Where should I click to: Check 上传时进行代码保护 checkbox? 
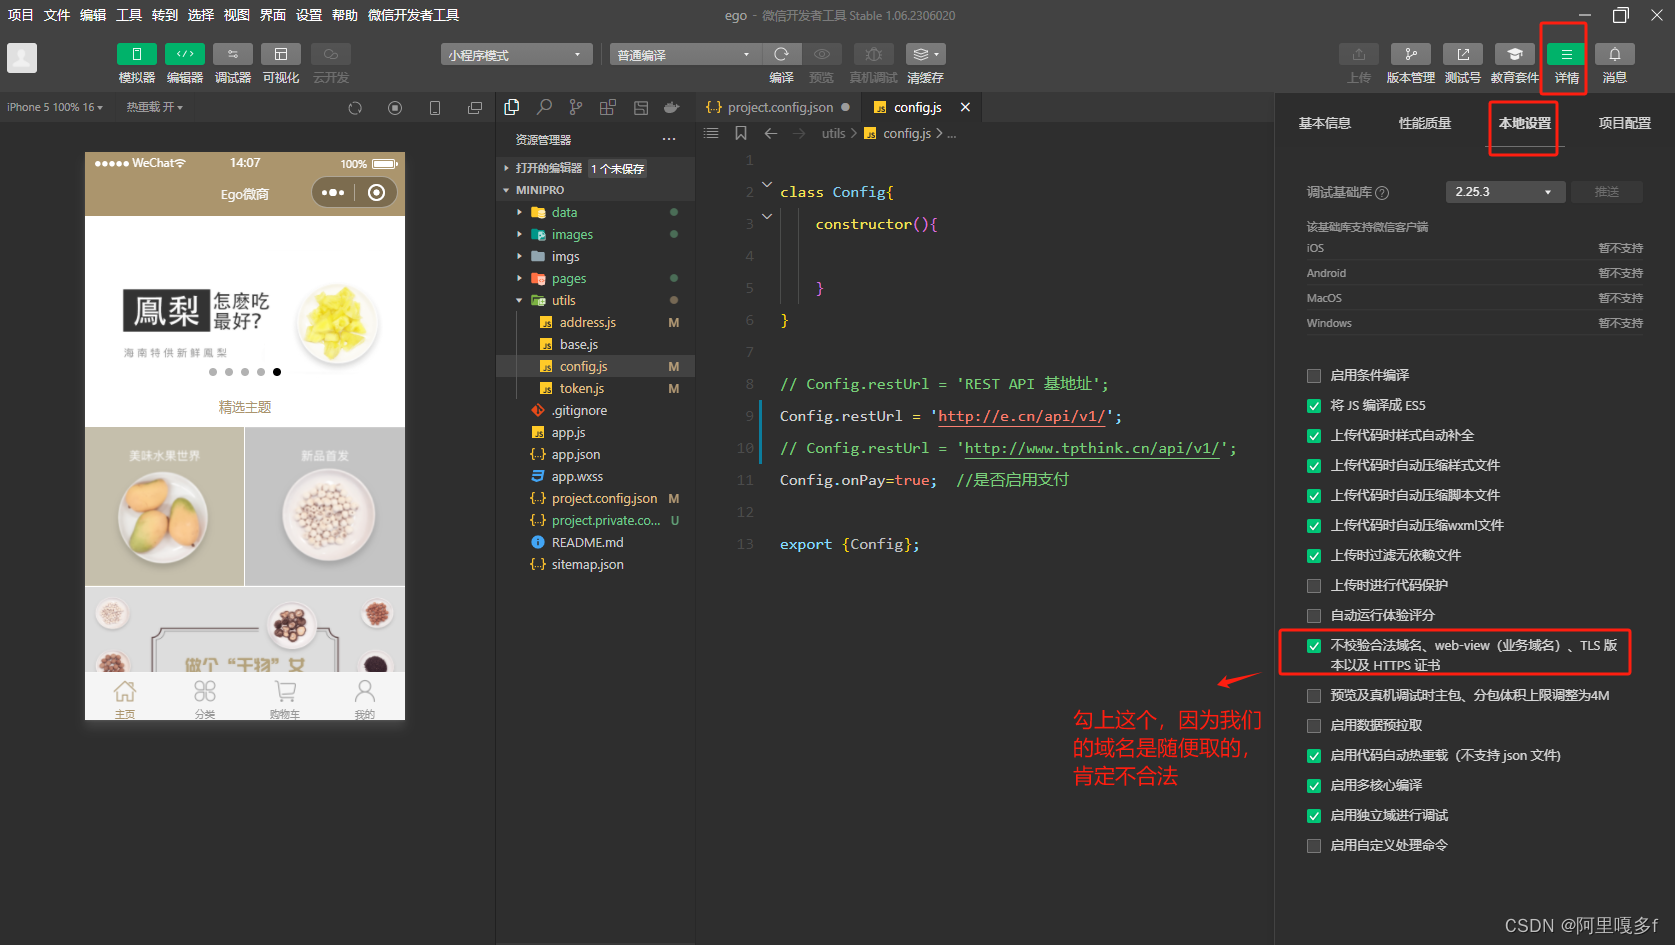pos(1314,586)
